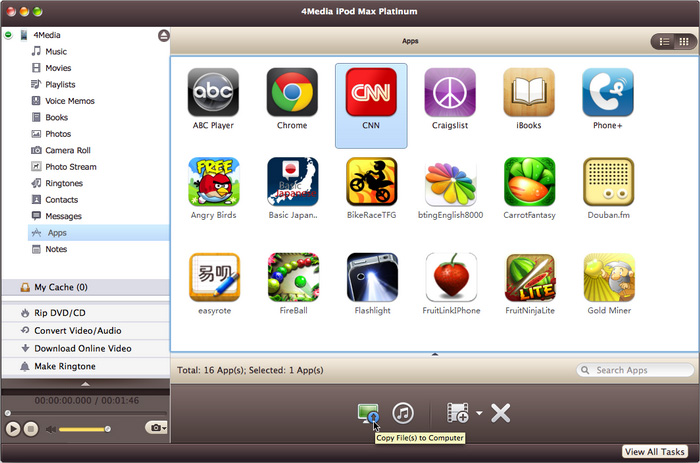The image size is (700, 463).
Task: Click the copy to iTunes music note icon
Action: point(403,413)
